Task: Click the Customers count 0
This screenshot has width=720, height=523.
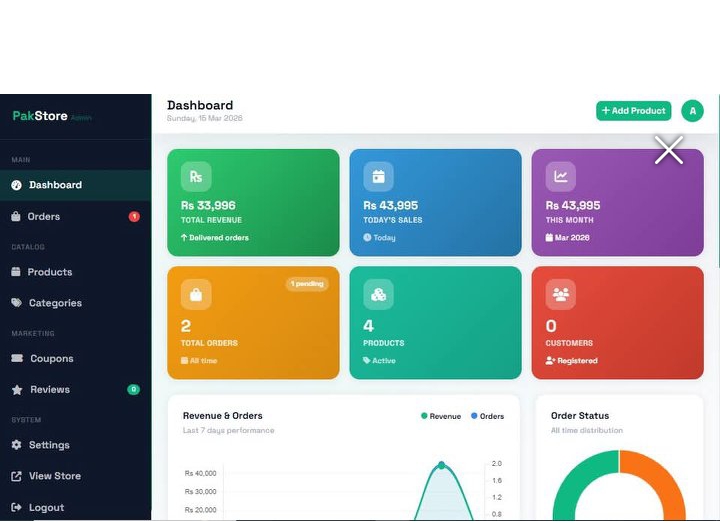Action: pyautogui.click(x=551, y=326)
